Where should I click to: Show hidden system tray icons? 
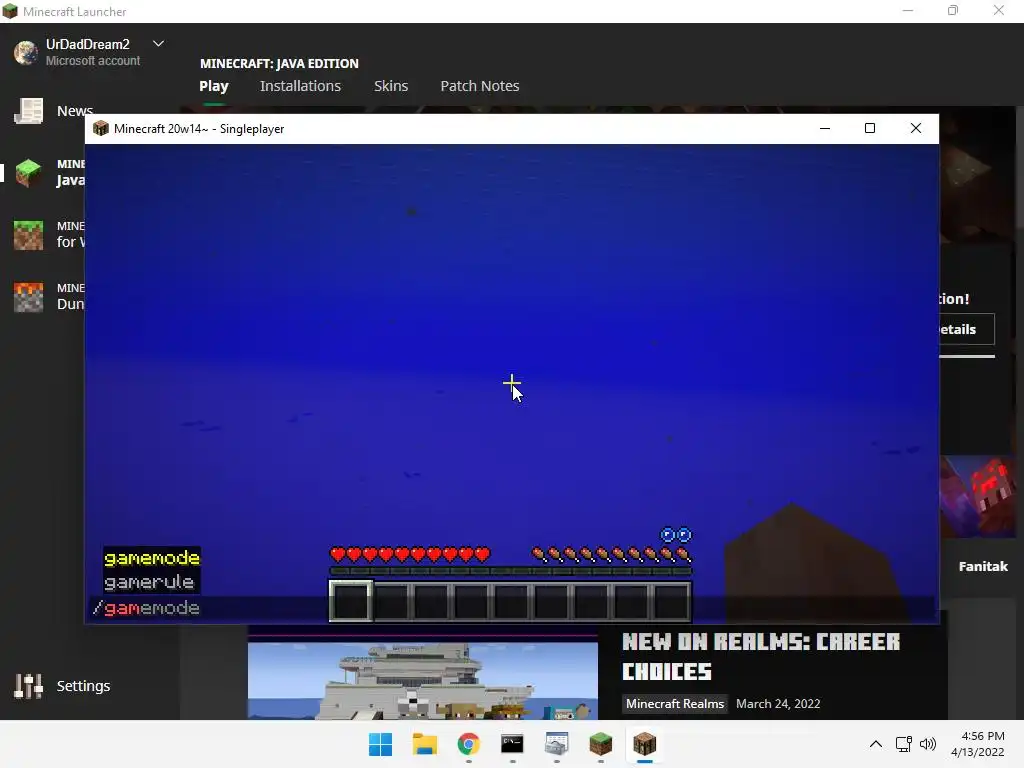(876, 744)
